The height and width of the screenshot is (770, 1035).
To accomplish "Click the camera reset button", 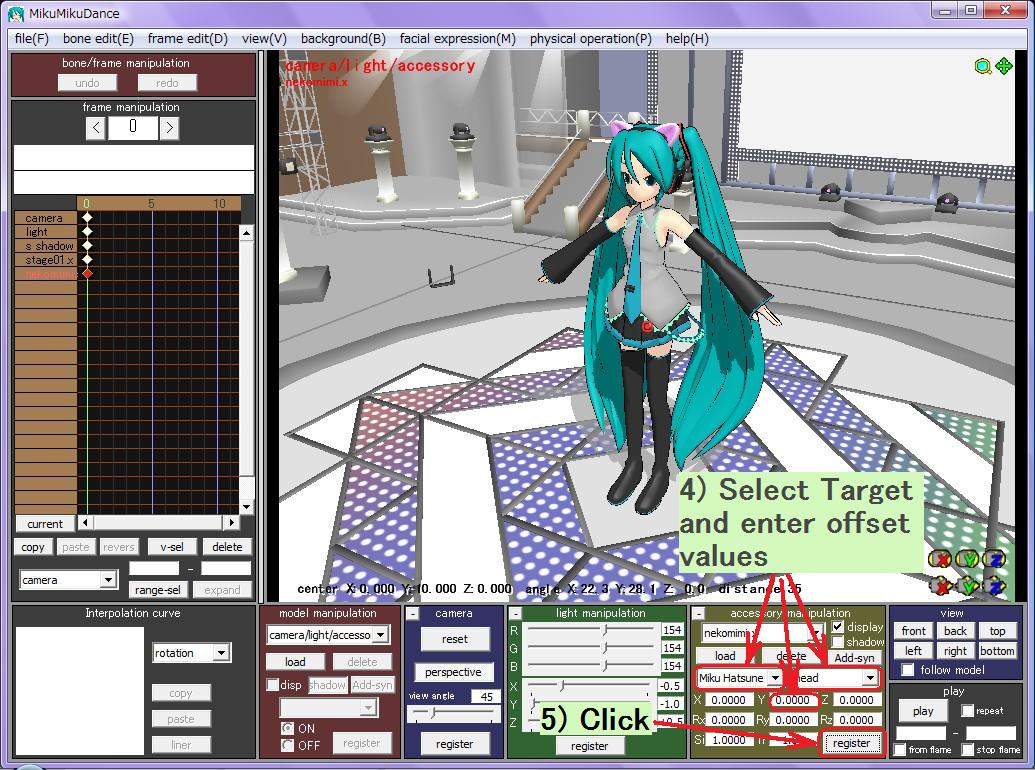I will pos(455,639).
